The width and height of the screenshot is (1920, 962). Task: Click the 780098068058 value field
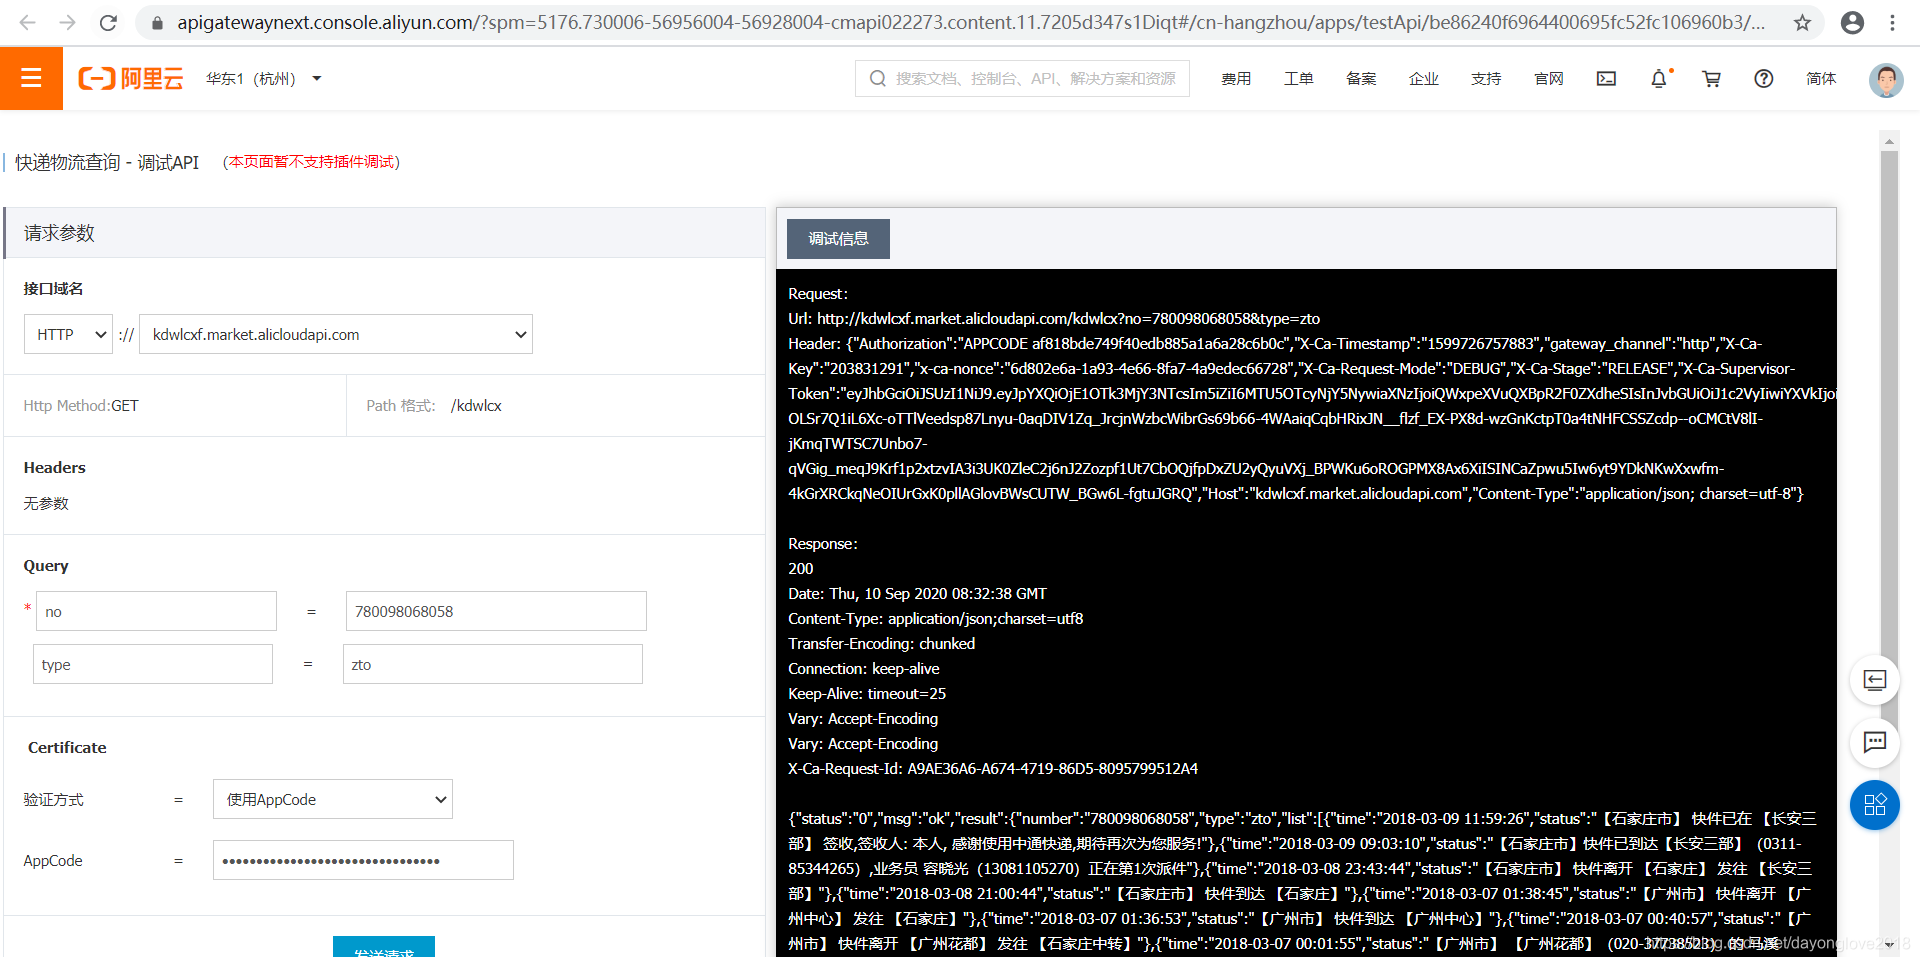(496, 611)
